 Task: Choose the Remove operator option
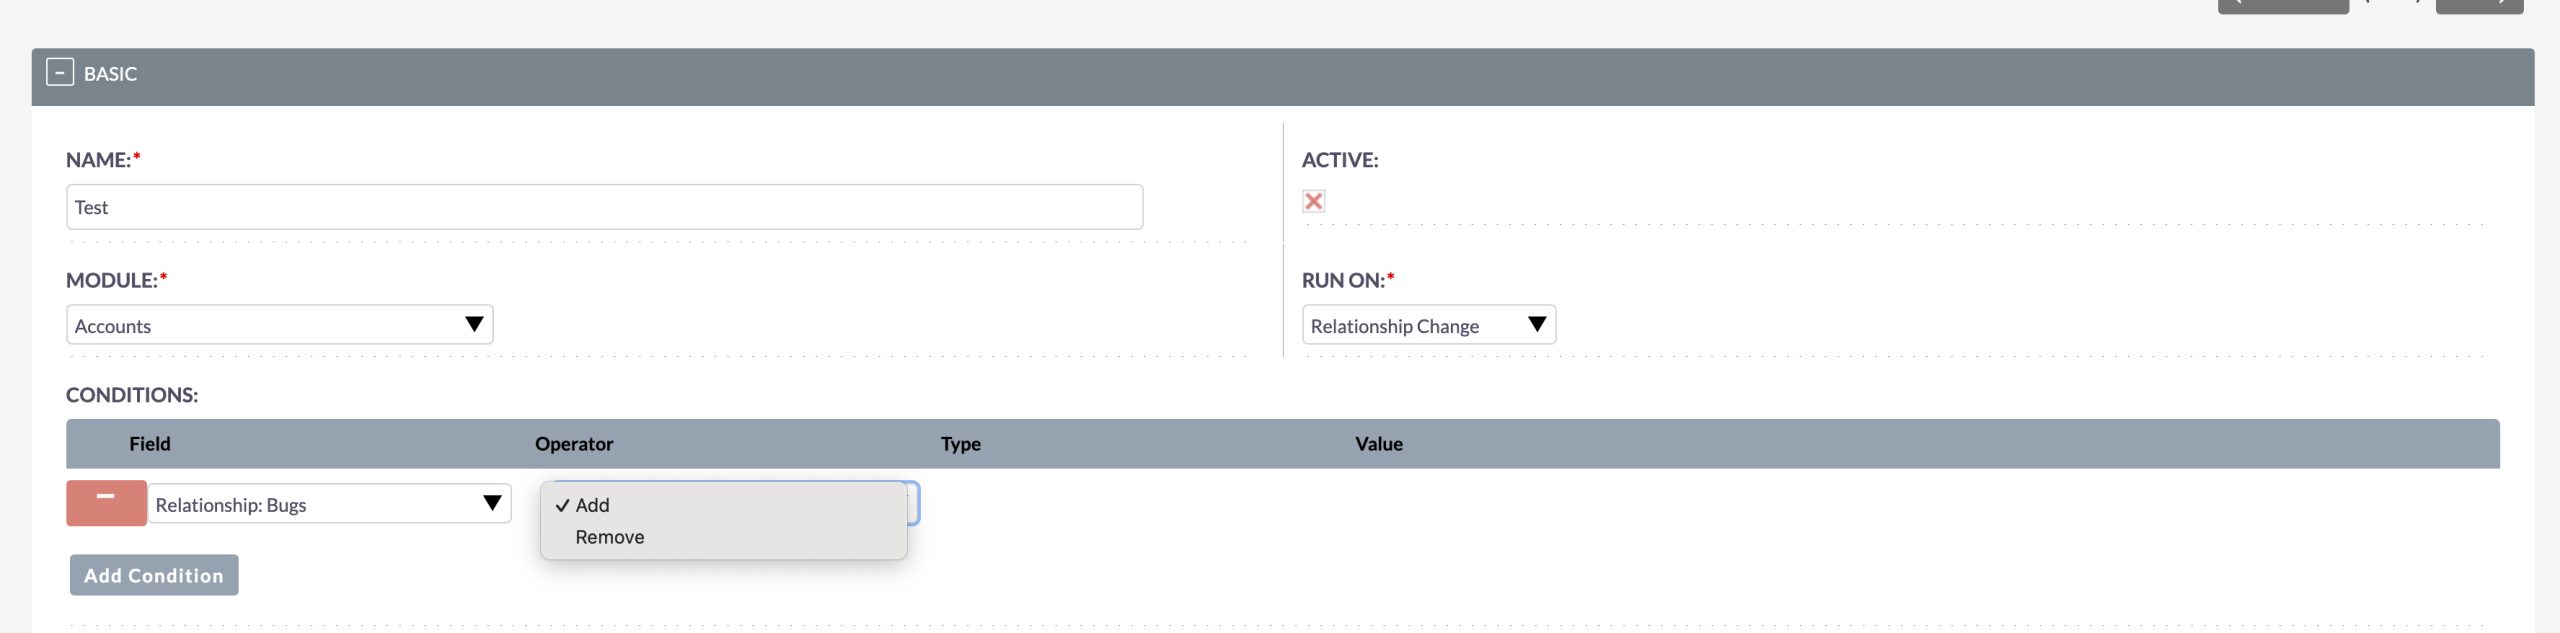pos(610,537)
